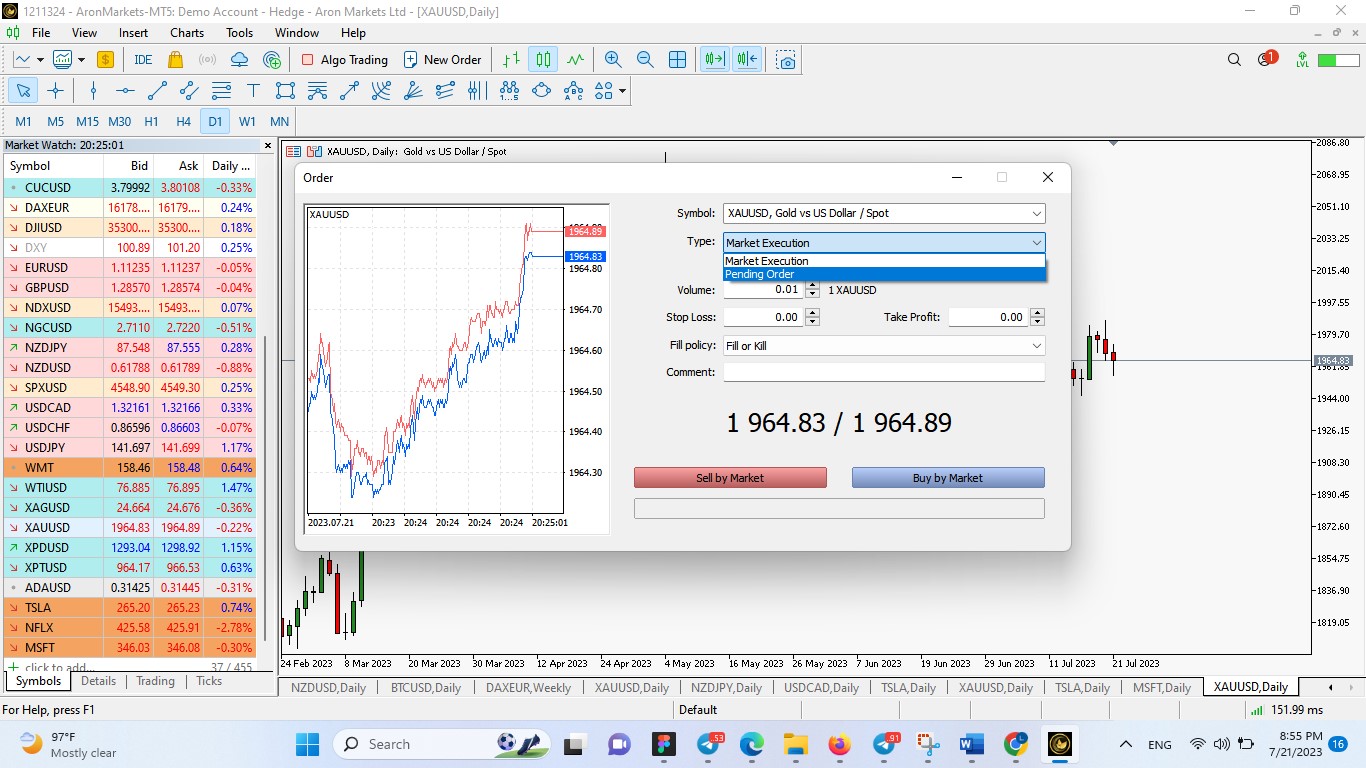Collapse the Type dropdown in the Order dialog
Screen dimensions: 1366x768
pos(1036,243)
